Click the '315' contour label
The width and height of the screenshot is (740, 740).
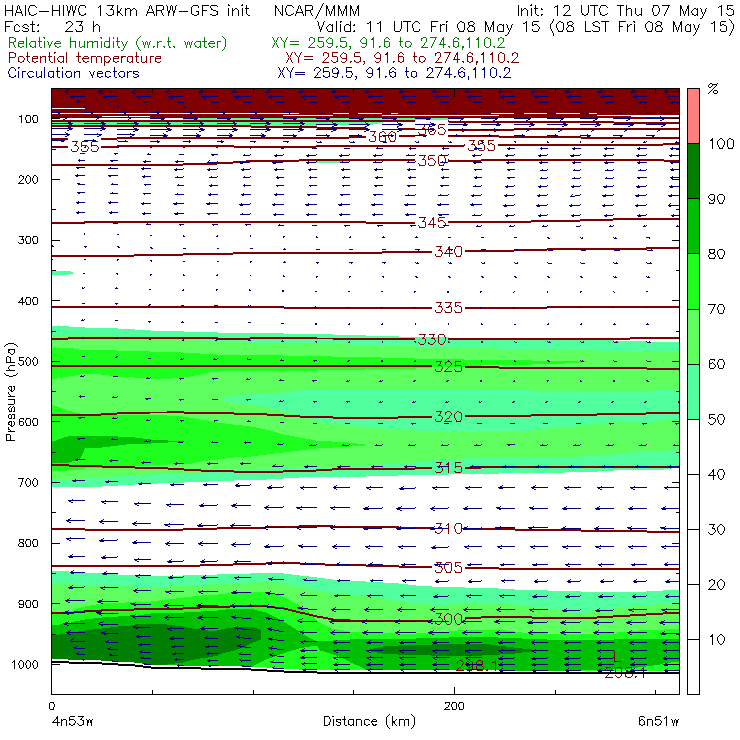[x=448, y=468]
